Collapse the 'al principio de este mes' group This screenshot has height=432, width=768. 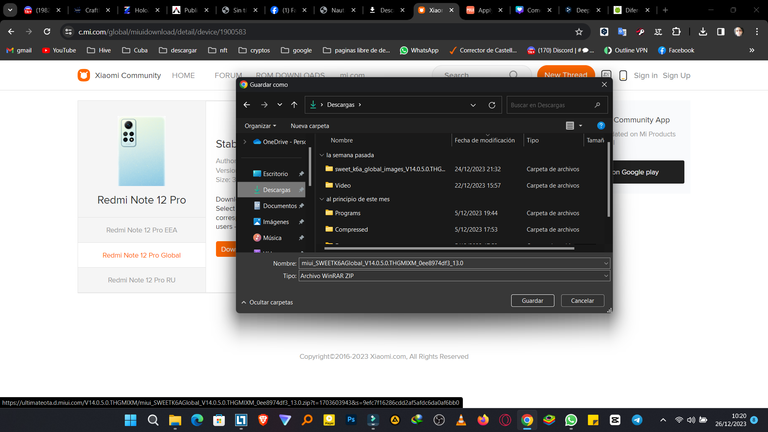322,199
